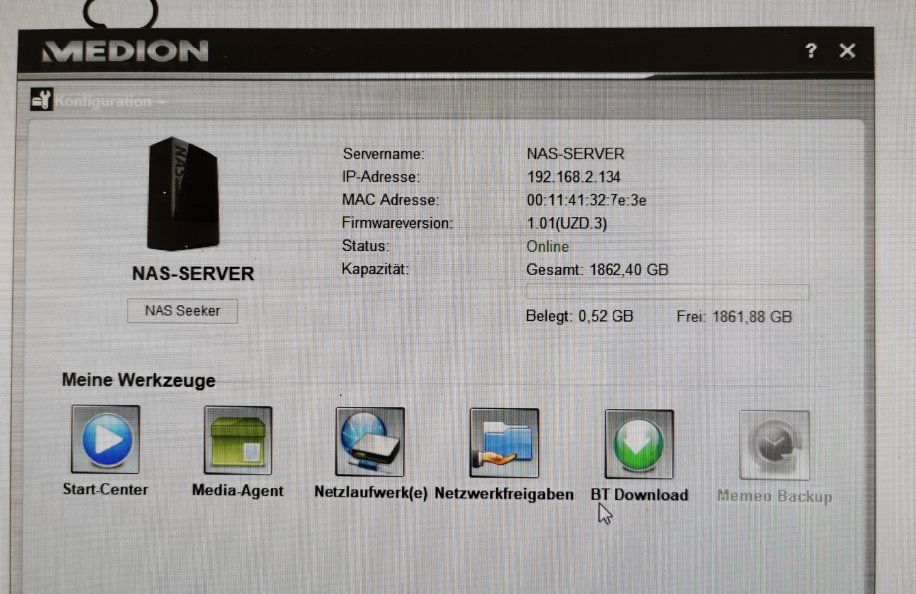Close the Medion NAS window
The height and width of the screenshot is (594, 916).
[x=847, y=50]
